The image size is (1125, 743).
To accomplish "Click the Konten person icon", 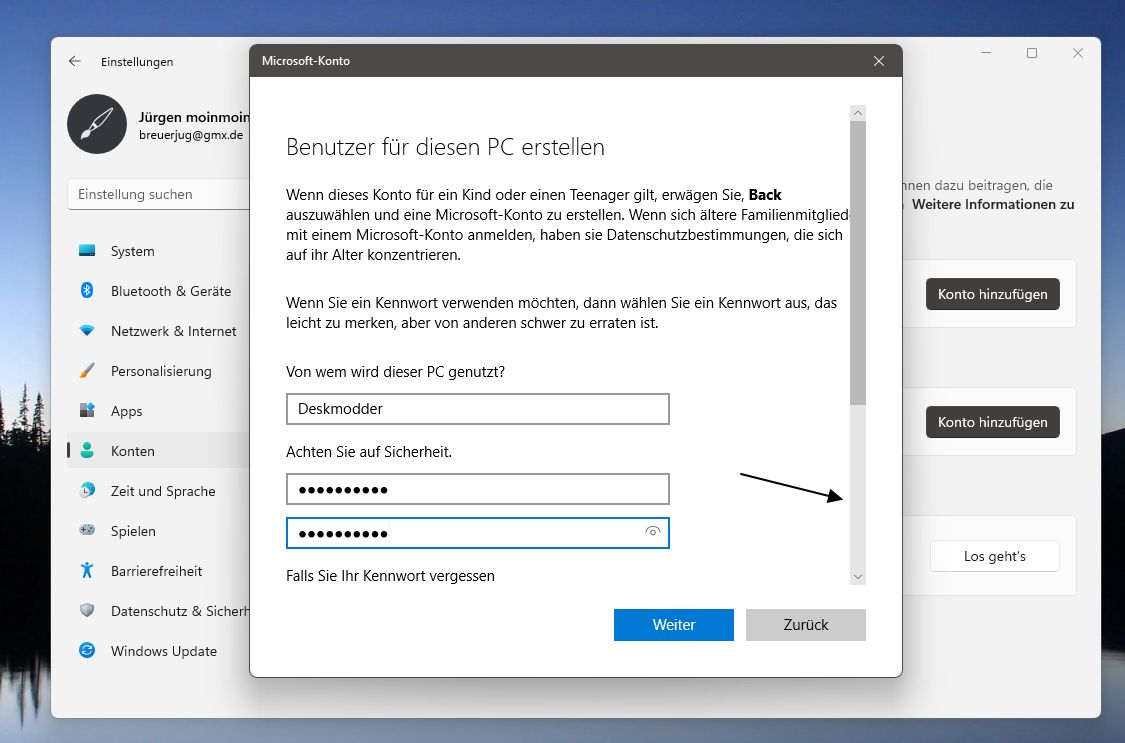I will tap(87, 450).
